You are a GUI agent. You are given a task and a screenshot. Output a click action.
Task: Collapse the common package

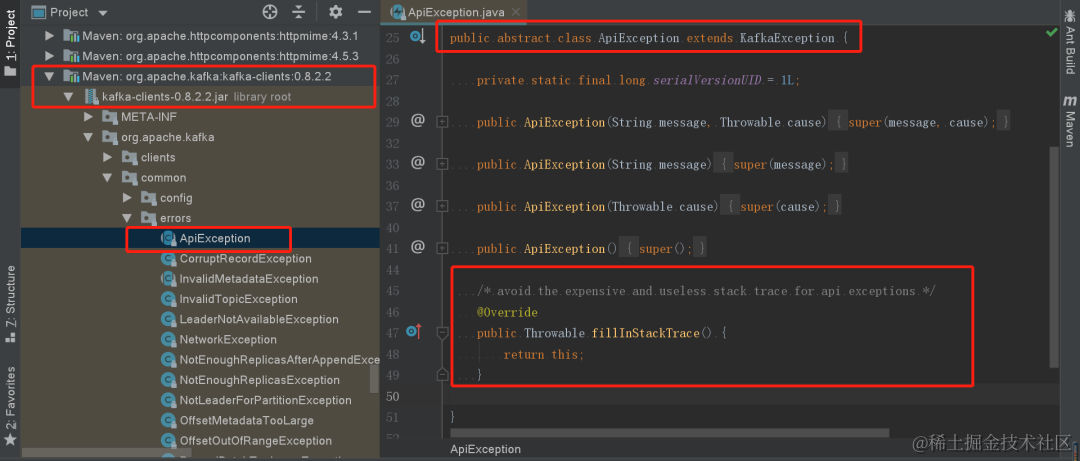point(107,177)
